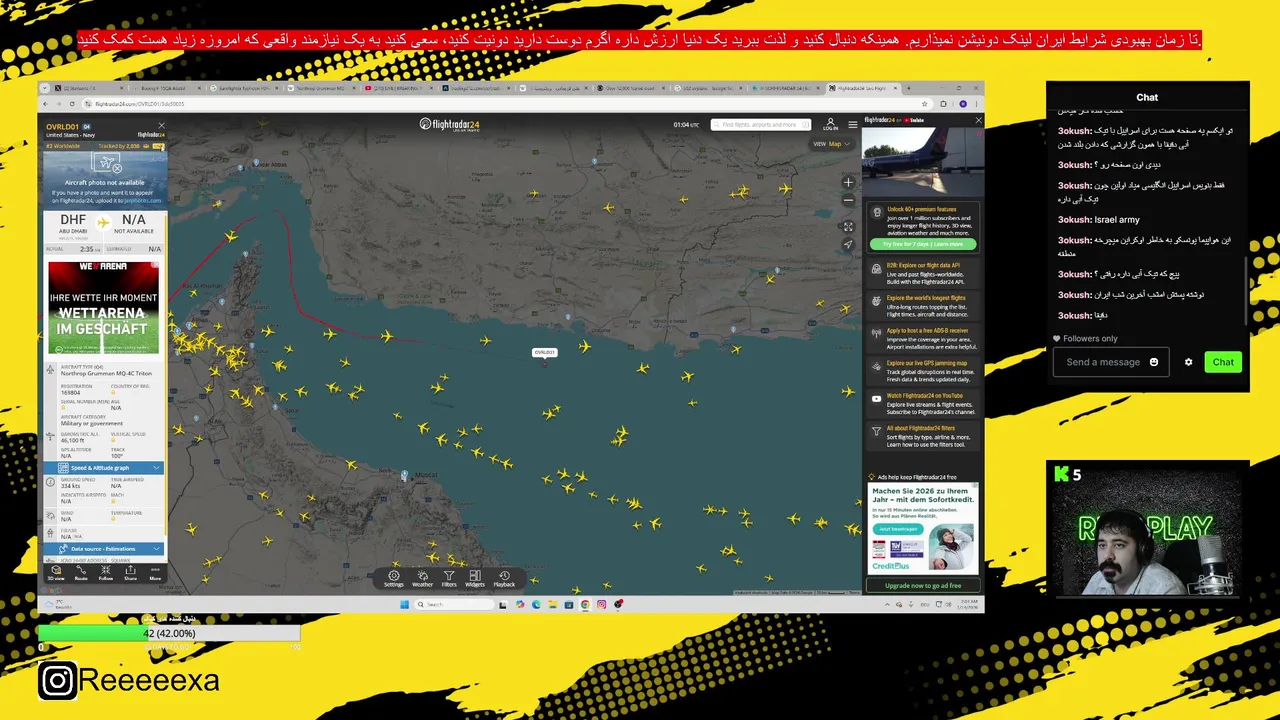
Task: Collapse the Data source - Estimations section
Action: click(x=103, y=549)
